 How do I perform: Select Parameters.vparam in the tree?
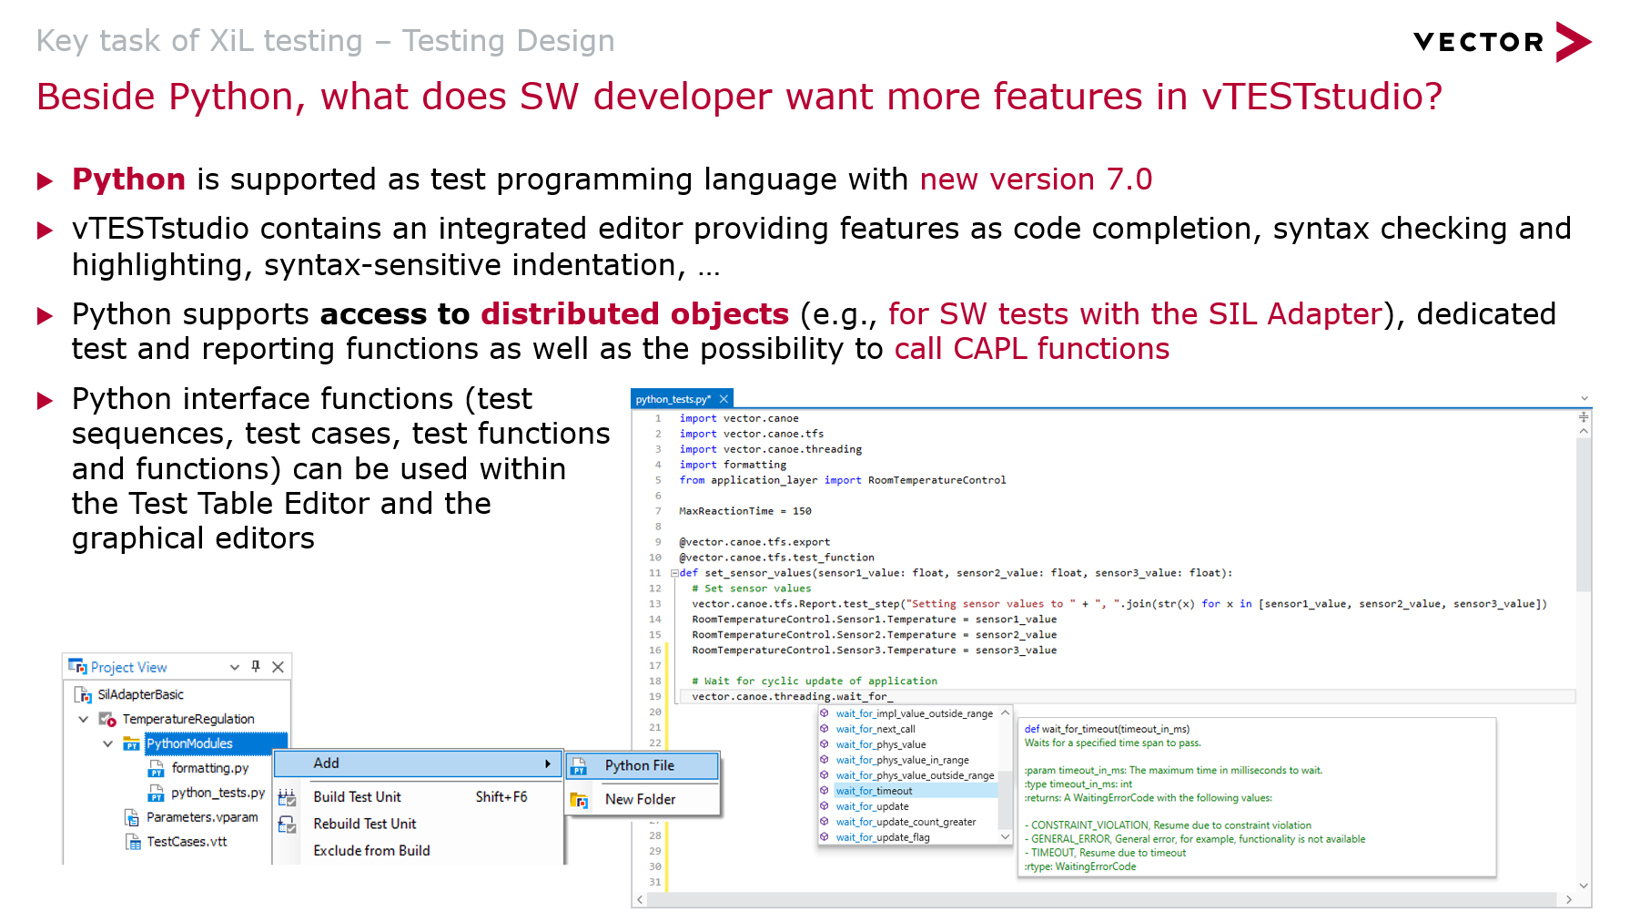pos(202,818)
